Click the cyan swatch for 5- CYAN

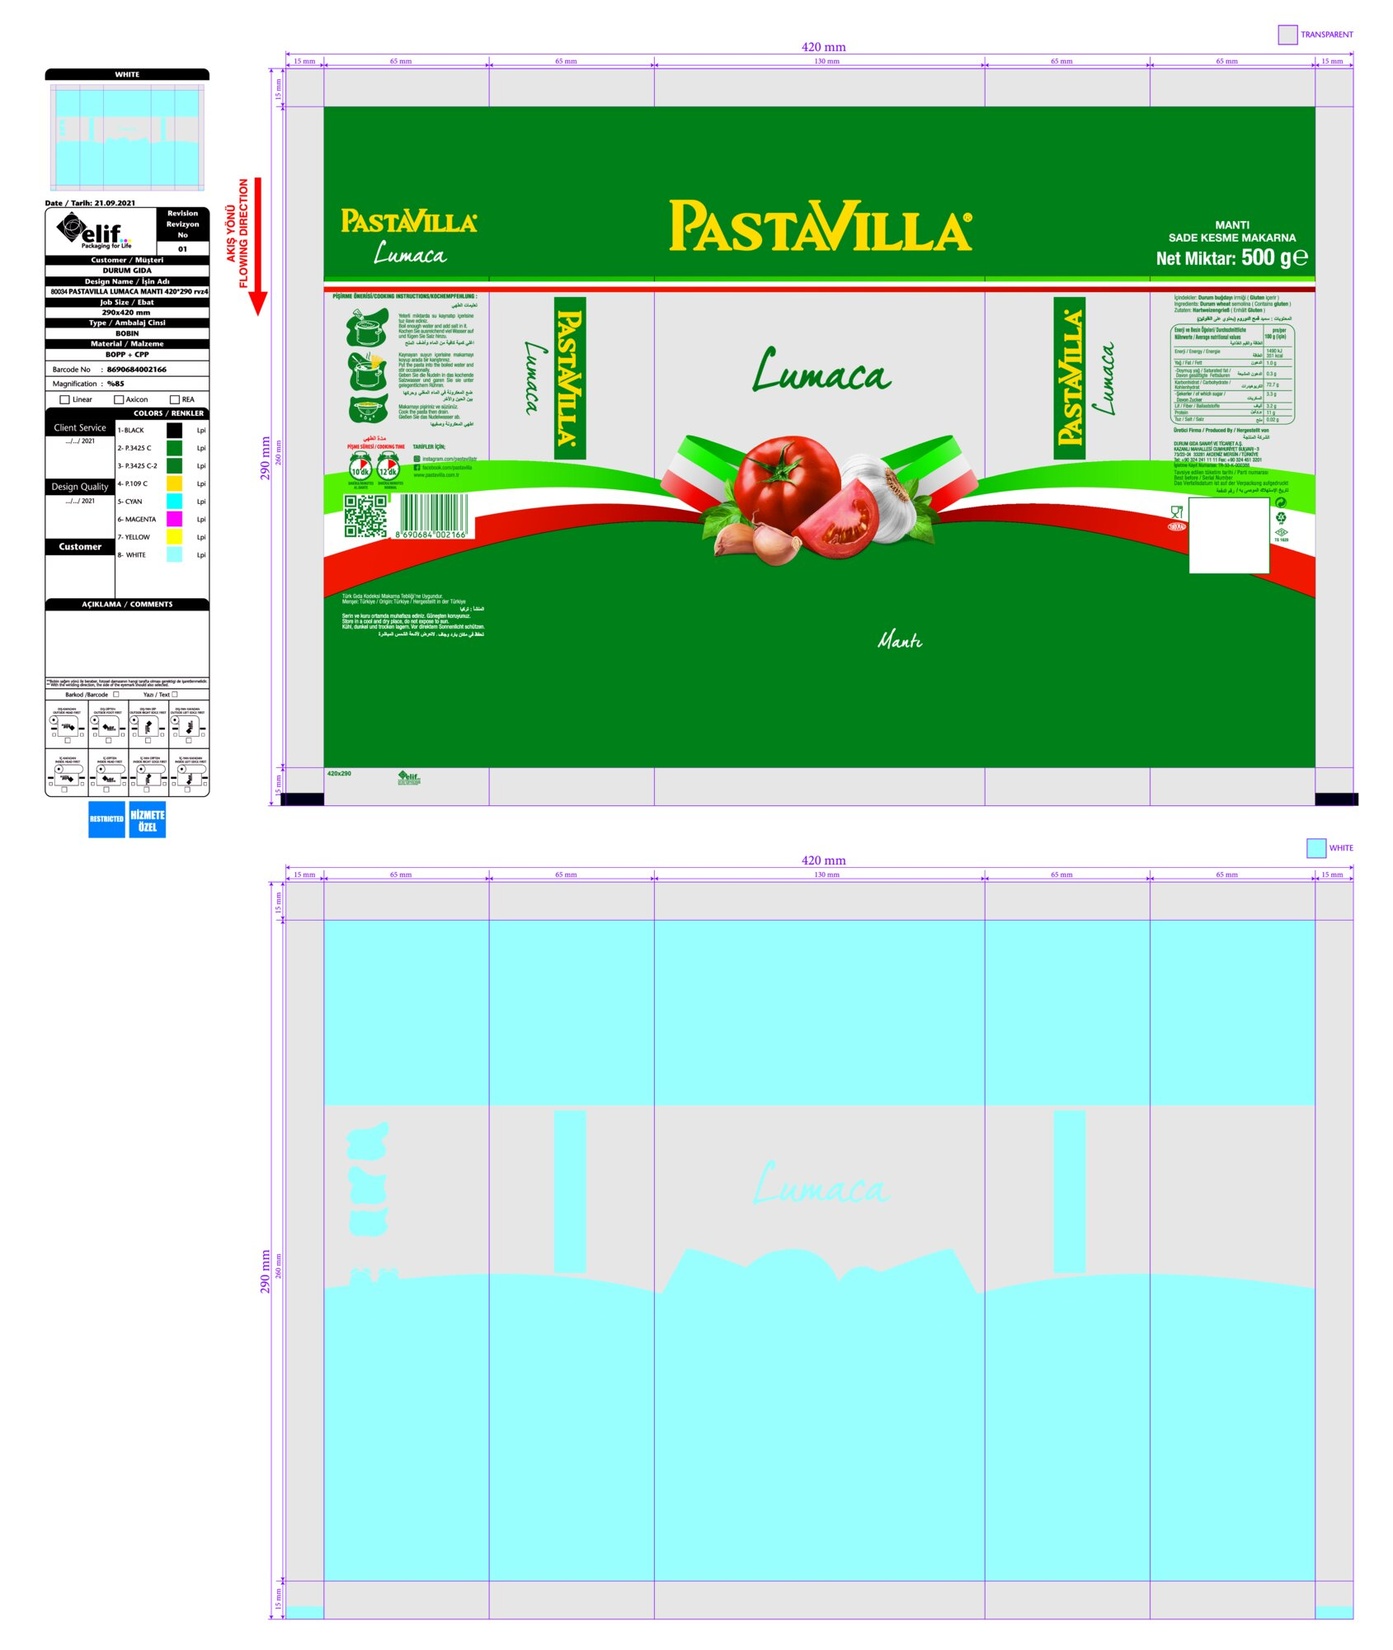174,501
